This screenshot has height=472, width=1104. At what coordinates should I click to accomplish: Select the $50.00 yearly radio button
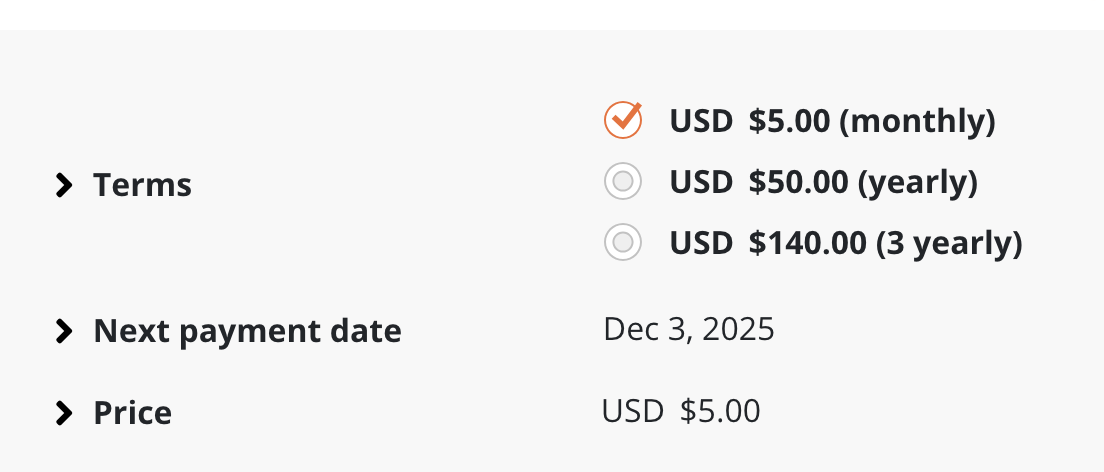(x=623, y=182)
